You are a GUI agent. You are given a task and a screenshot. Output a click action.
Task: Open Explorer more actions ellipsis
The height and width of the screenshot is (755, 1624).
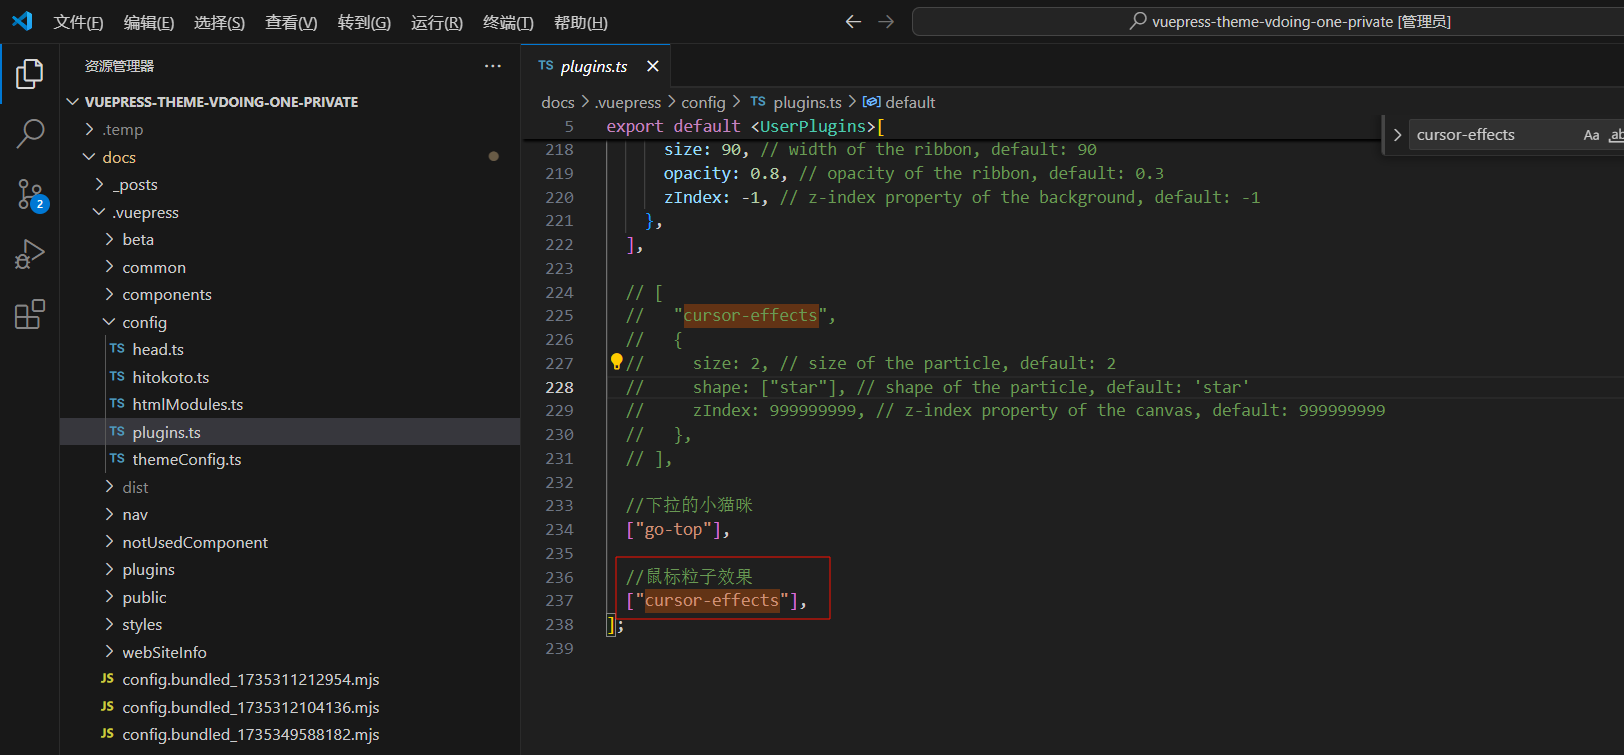pos(493,66)
